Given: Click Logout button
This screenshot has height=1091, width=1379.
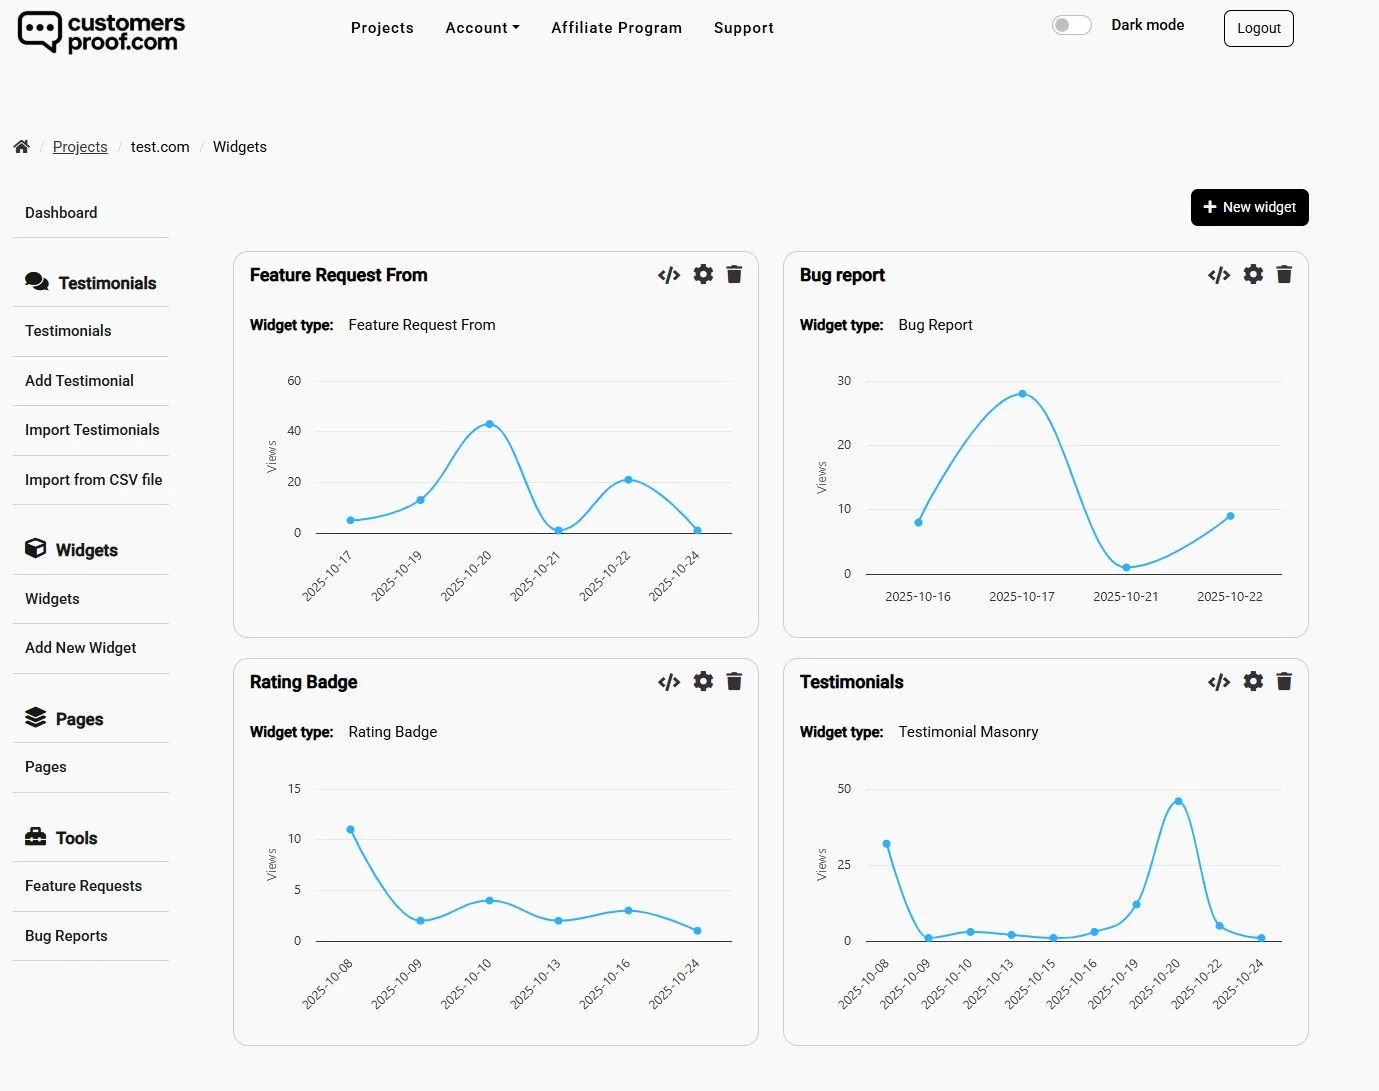Looking at the screenshot, I should point(1258,28).
